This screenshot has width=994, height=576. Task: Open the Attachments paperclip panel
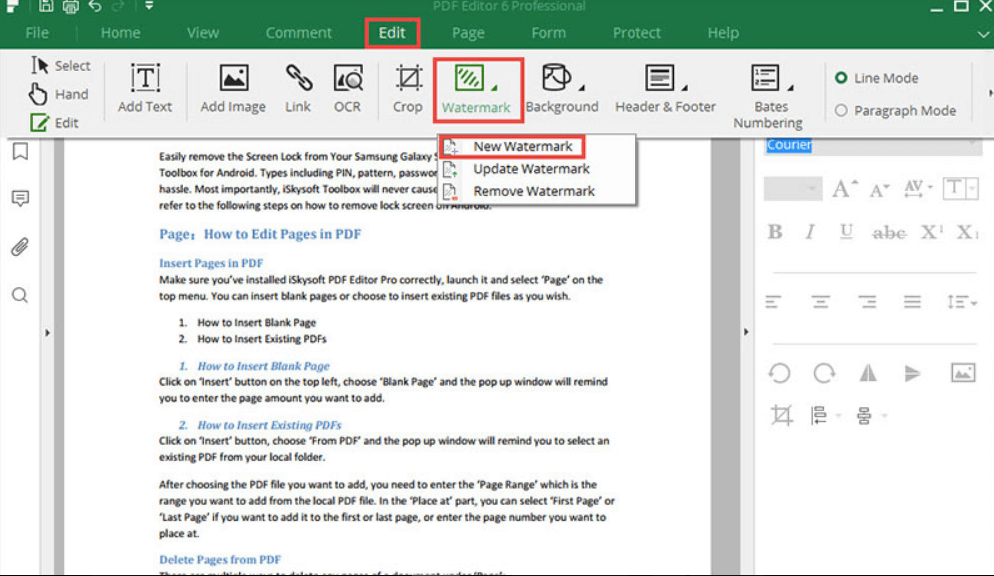pos(20,246)
